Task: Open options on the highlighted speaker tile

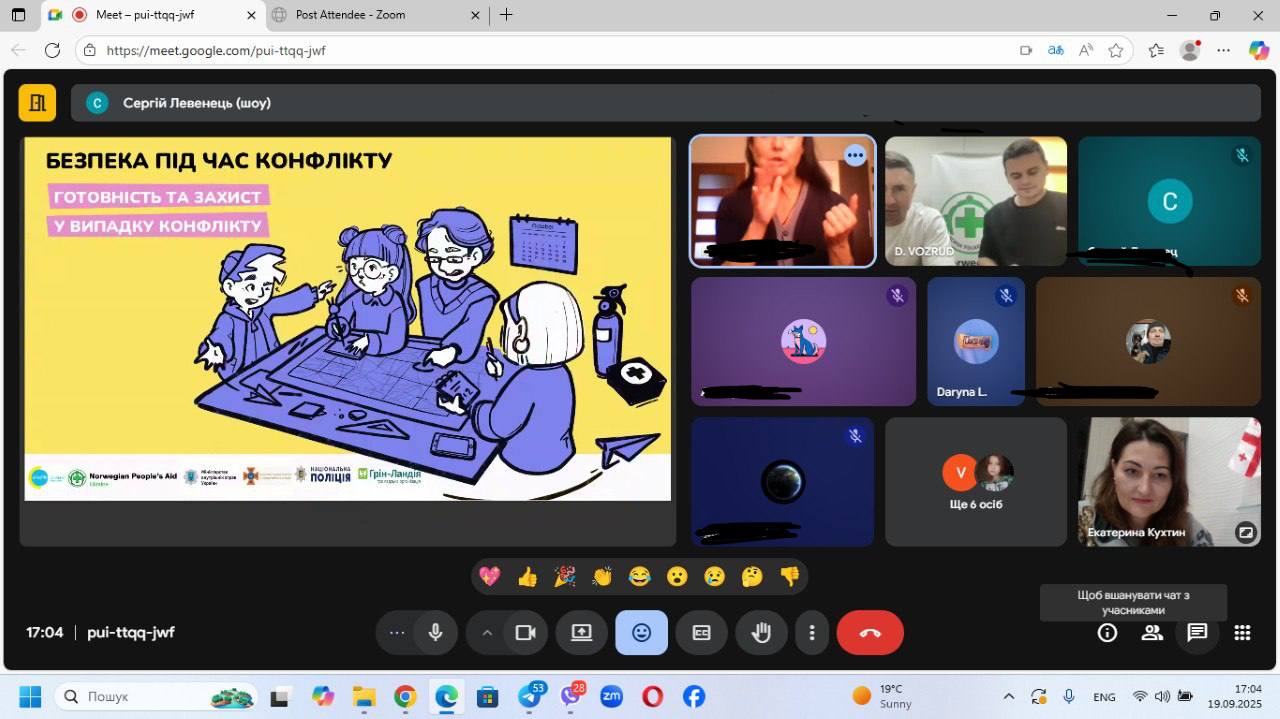Action: pyautogui.click(x=855, y=155)
